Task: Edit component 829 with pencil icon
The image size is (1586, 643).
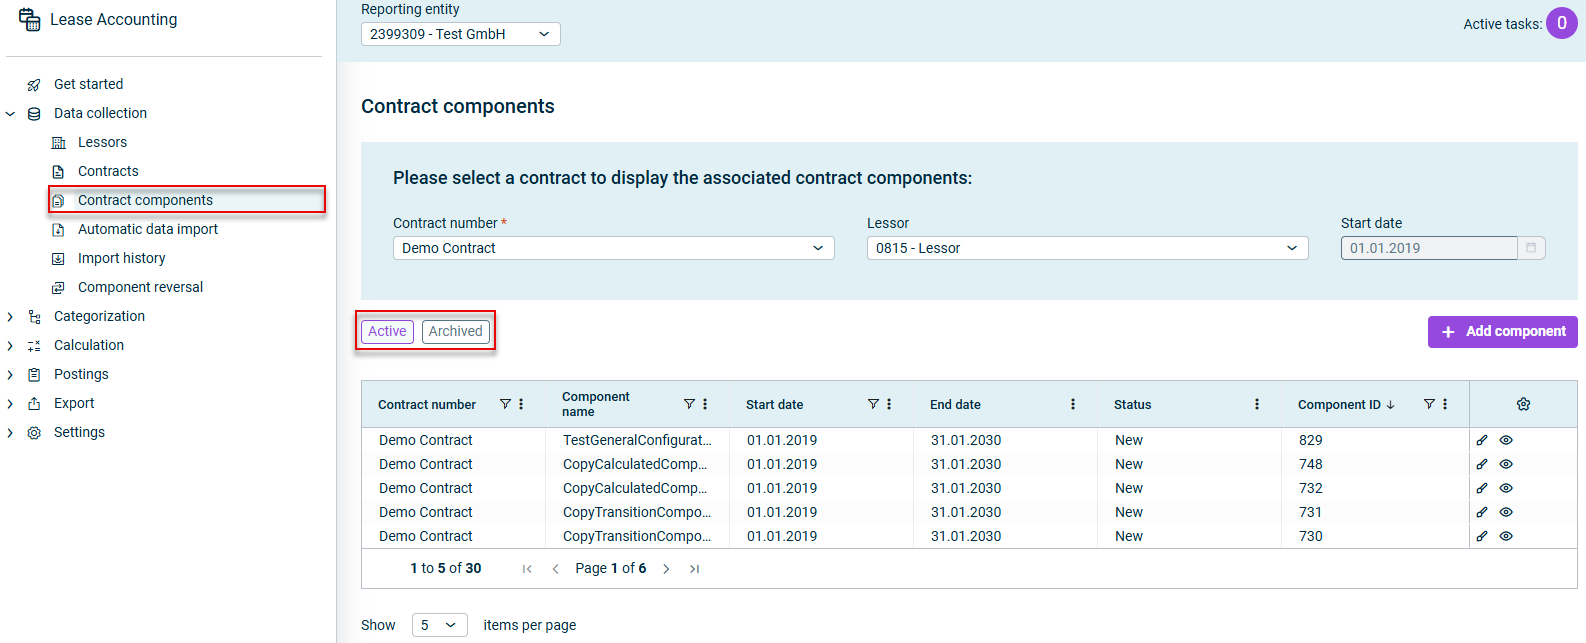Action: 1482,440
